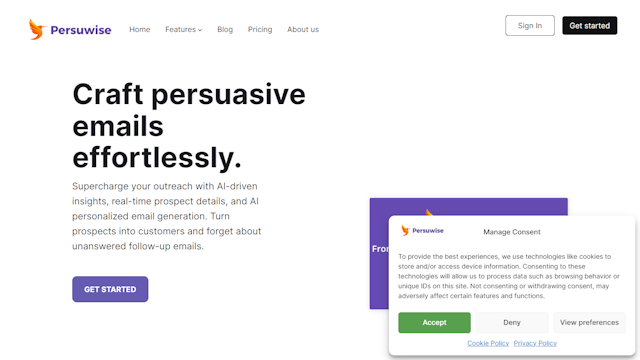The image size is (640, 360).
Task: Click the purple GET STARTED hero button
Action: (x=110, y=289)
